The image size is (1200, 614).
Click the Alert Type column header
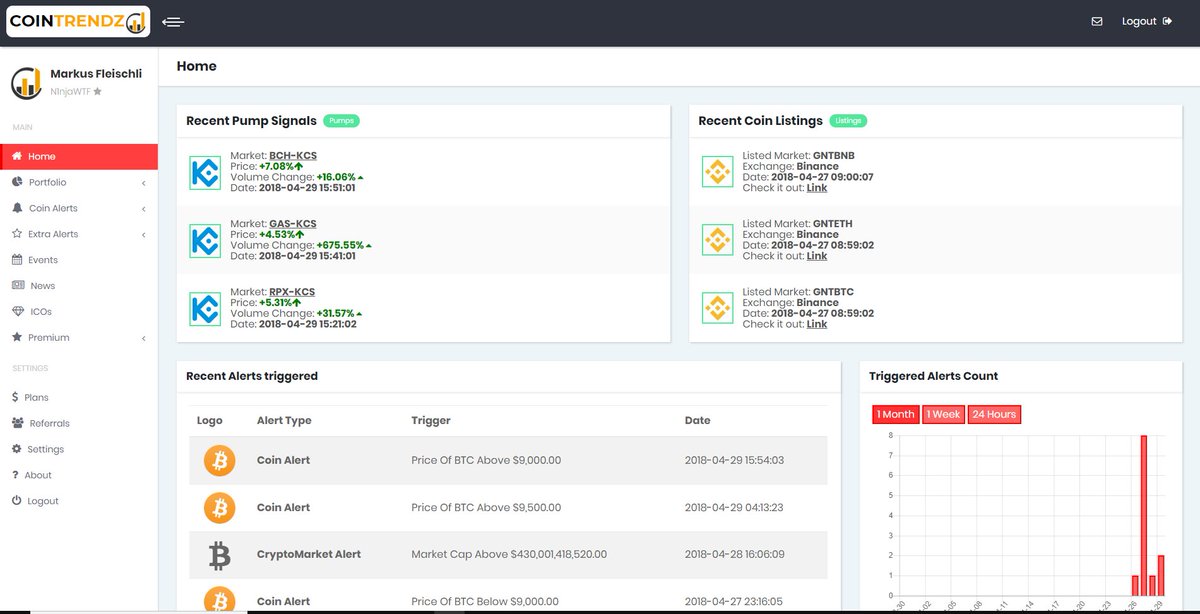coord(284,421)
